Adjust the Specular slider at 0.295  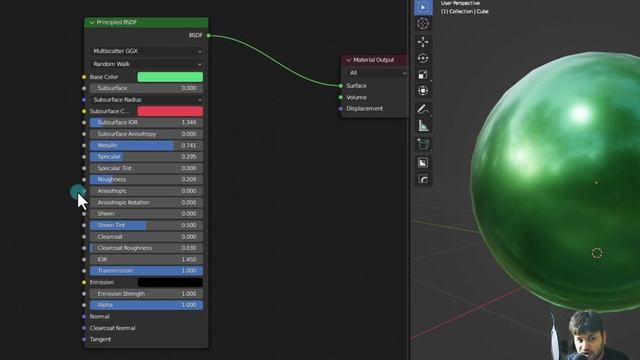tap(146, 157)
